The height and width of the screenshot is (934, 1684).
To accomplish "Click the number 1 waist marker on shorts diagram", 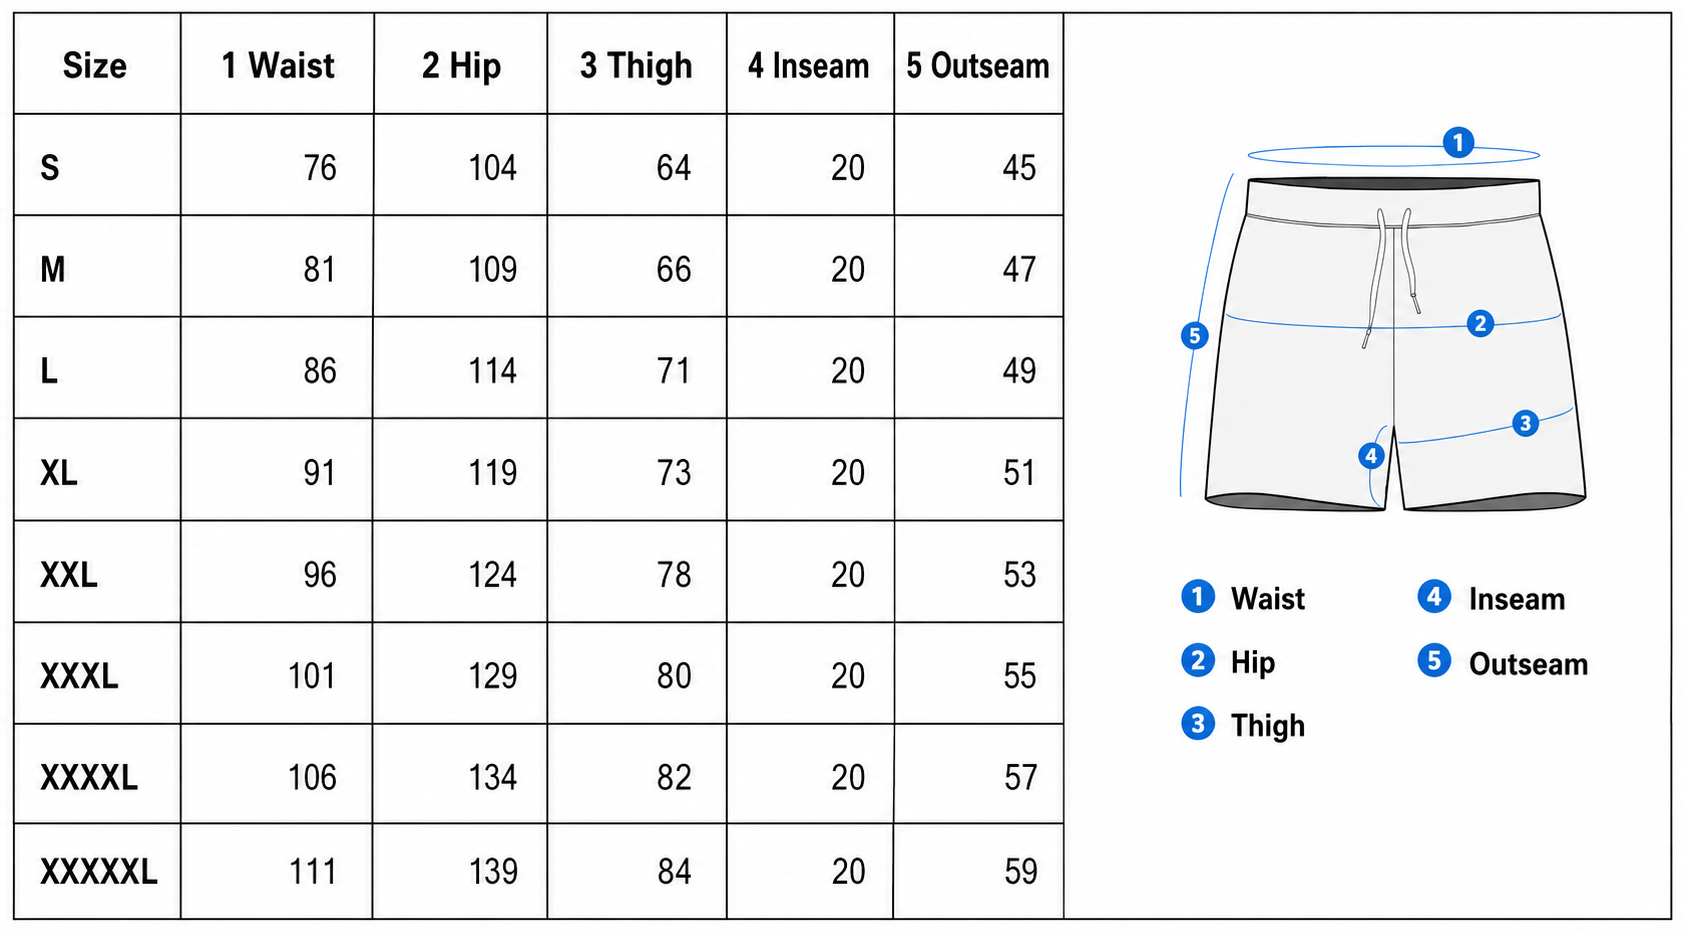I will pos(1458,142).
